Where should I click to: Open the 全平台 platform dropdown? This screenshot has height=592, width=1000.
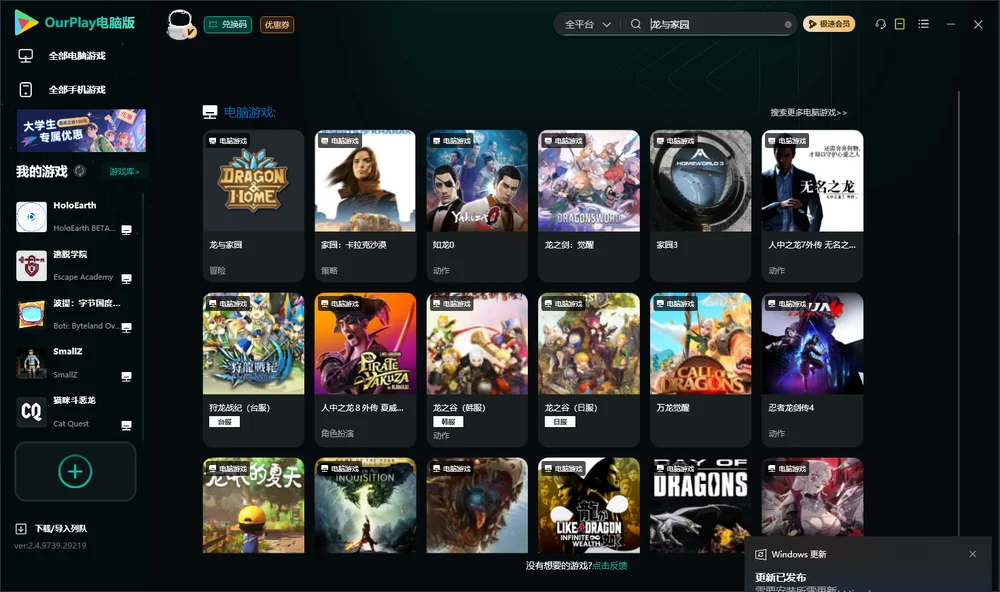[587, 24]
